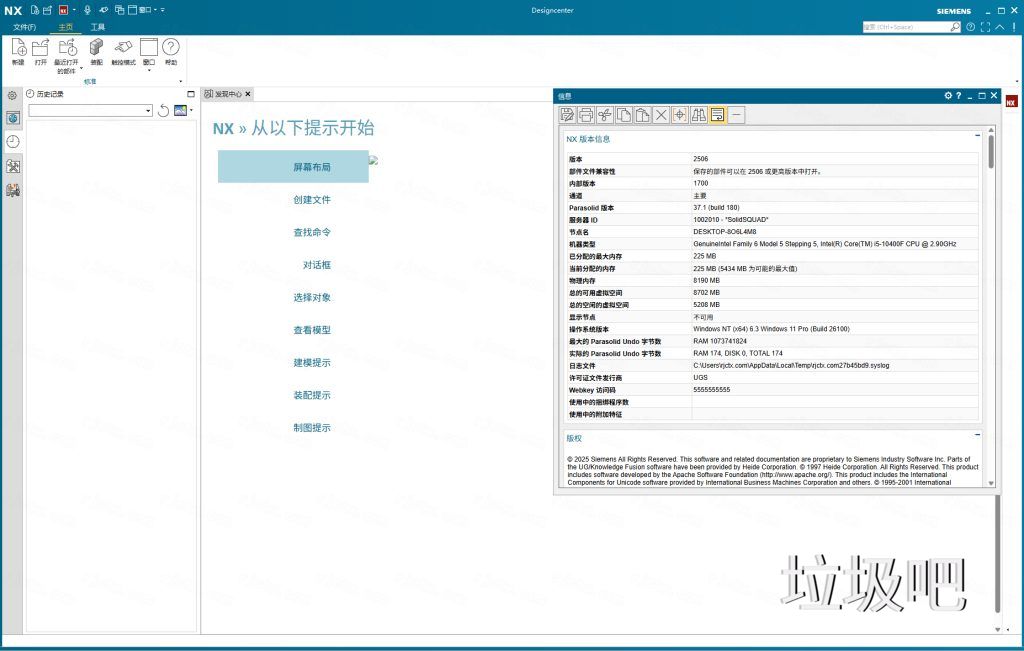This screenshot has height=651, width=1024.
Task: Click the print icon in the 信息 window
Action: tap(586, 115)
